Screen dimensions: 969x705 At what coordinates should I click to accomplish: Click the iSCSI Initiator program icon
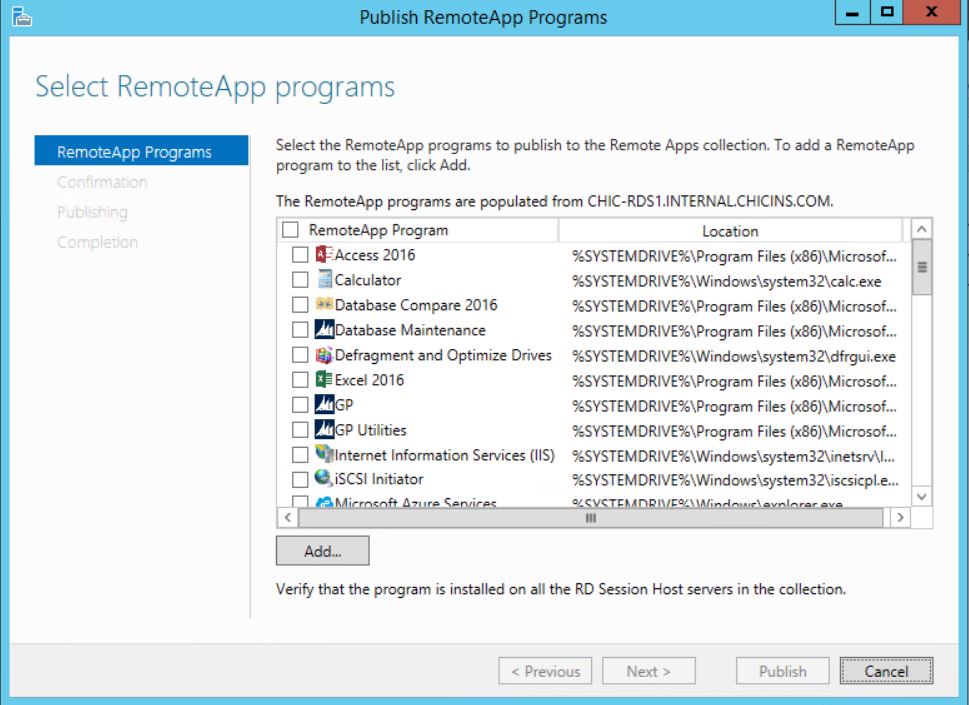tap(324, 478)
